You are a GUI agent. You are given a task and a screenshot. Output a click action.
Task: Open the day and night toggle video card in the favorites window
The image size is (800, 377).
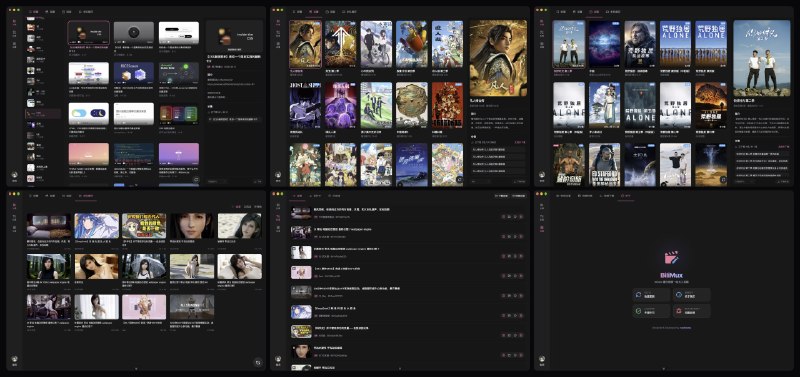(89, 114)
